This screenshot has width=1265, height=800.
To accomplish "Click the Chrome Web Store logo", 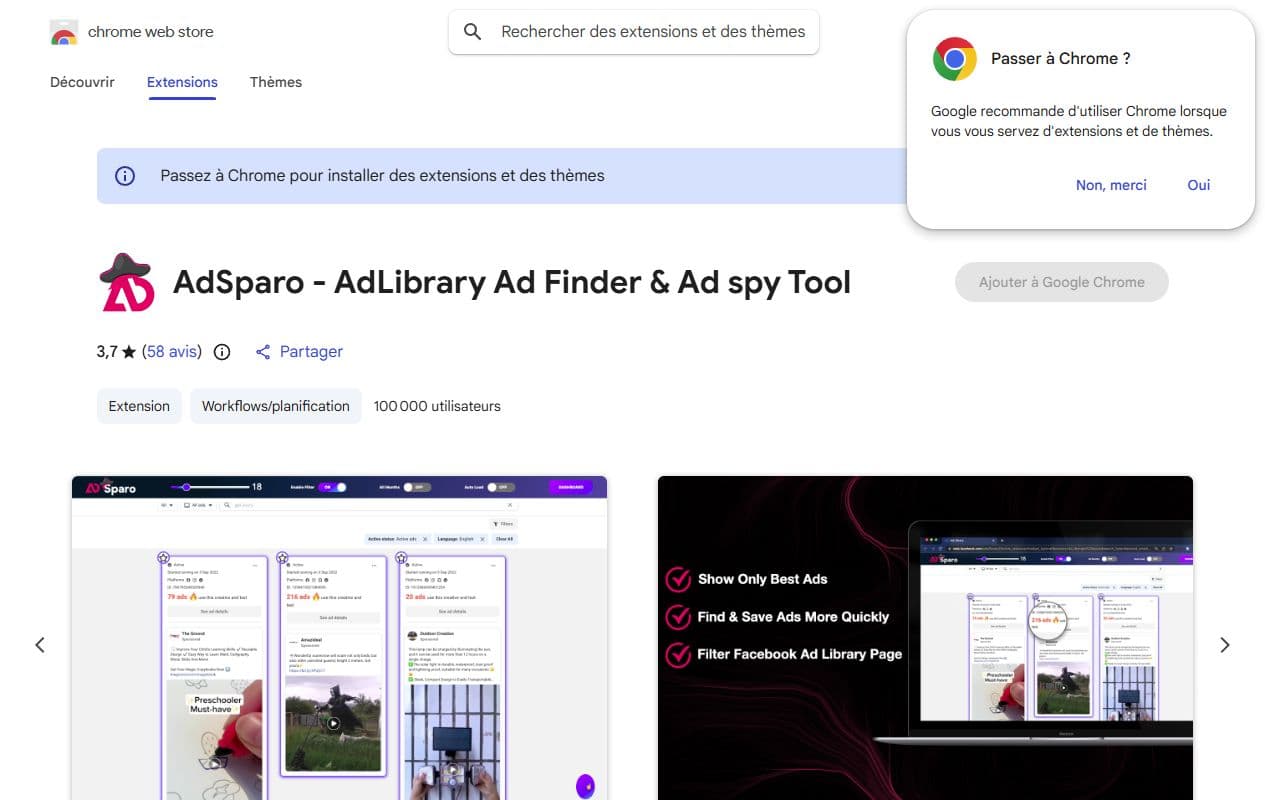I will (x=64, y=32).
